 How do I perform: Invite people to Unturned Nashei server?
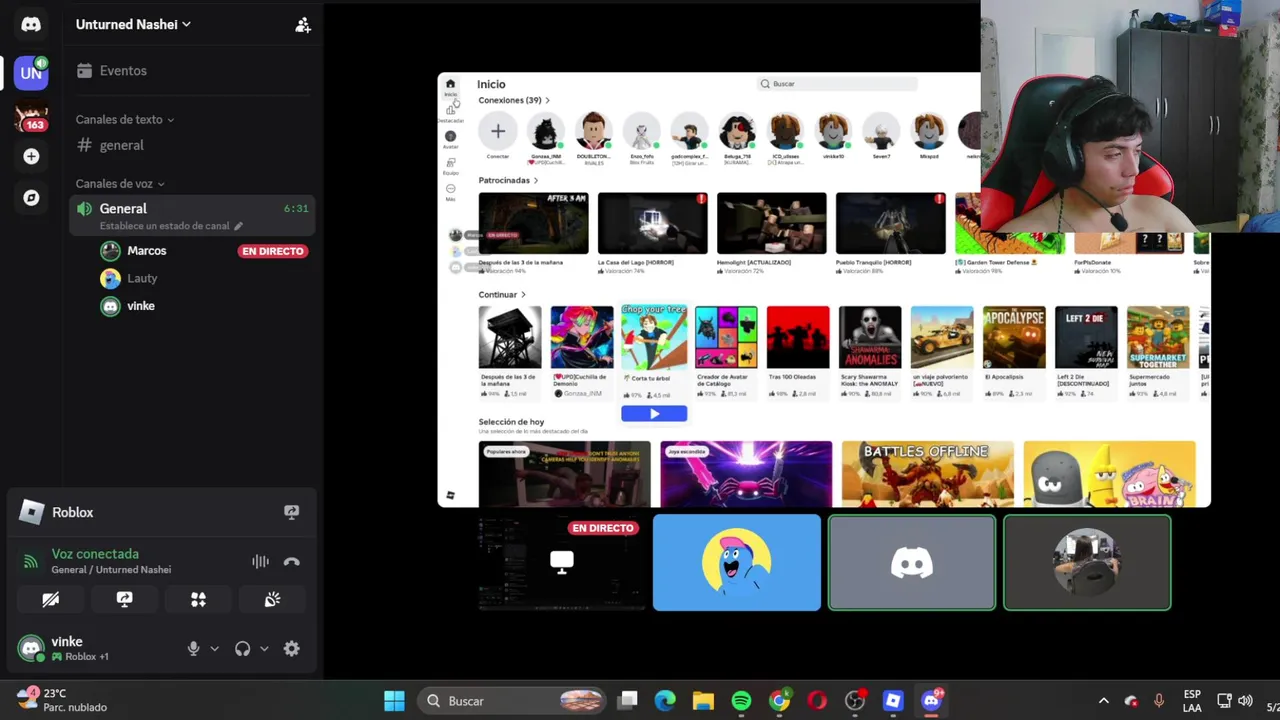tap(303, 25)
